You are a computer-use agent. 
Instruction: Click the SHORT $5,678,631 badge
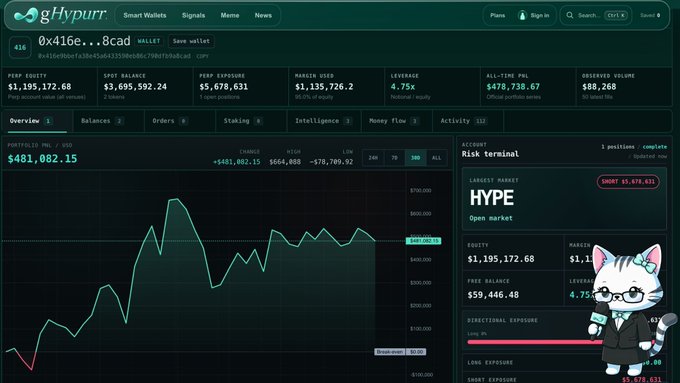pos(628,181)
